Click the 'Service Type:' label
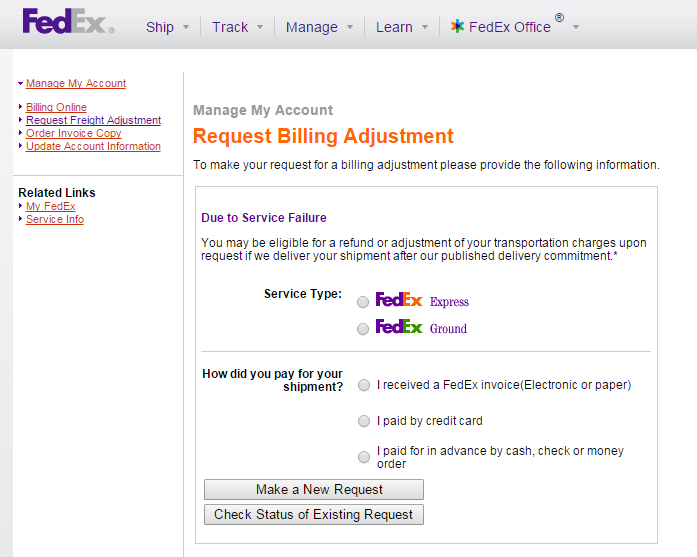 [303, 294]
